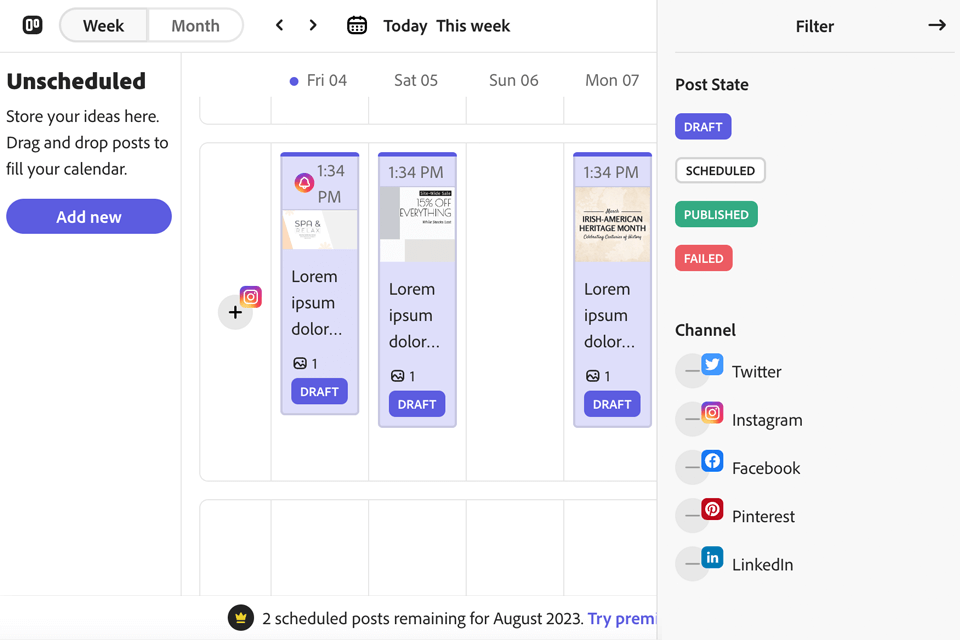Viewport: 960px width, 640px height.
Task: Click the reminder bell icon on Friday's post
Action: click(304, 182)
